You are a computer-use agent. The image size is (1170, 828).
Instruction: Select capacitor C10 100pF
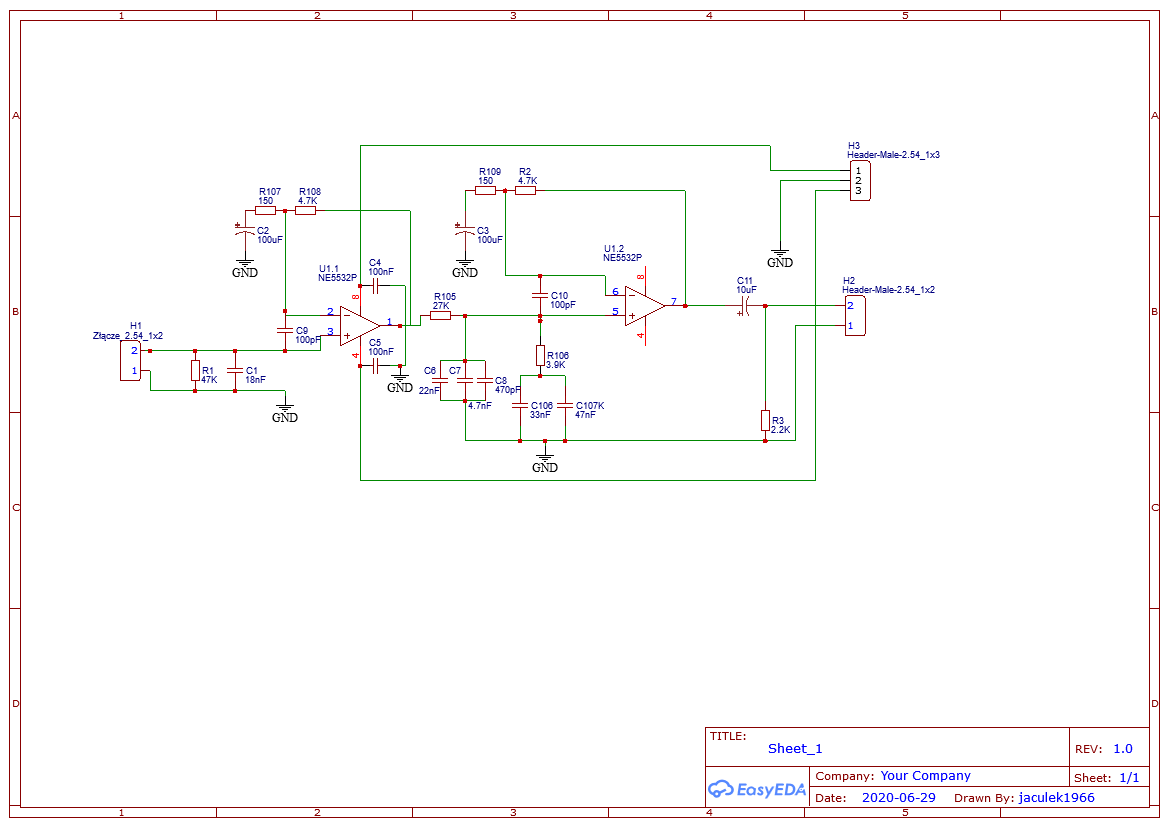point(540,296)
